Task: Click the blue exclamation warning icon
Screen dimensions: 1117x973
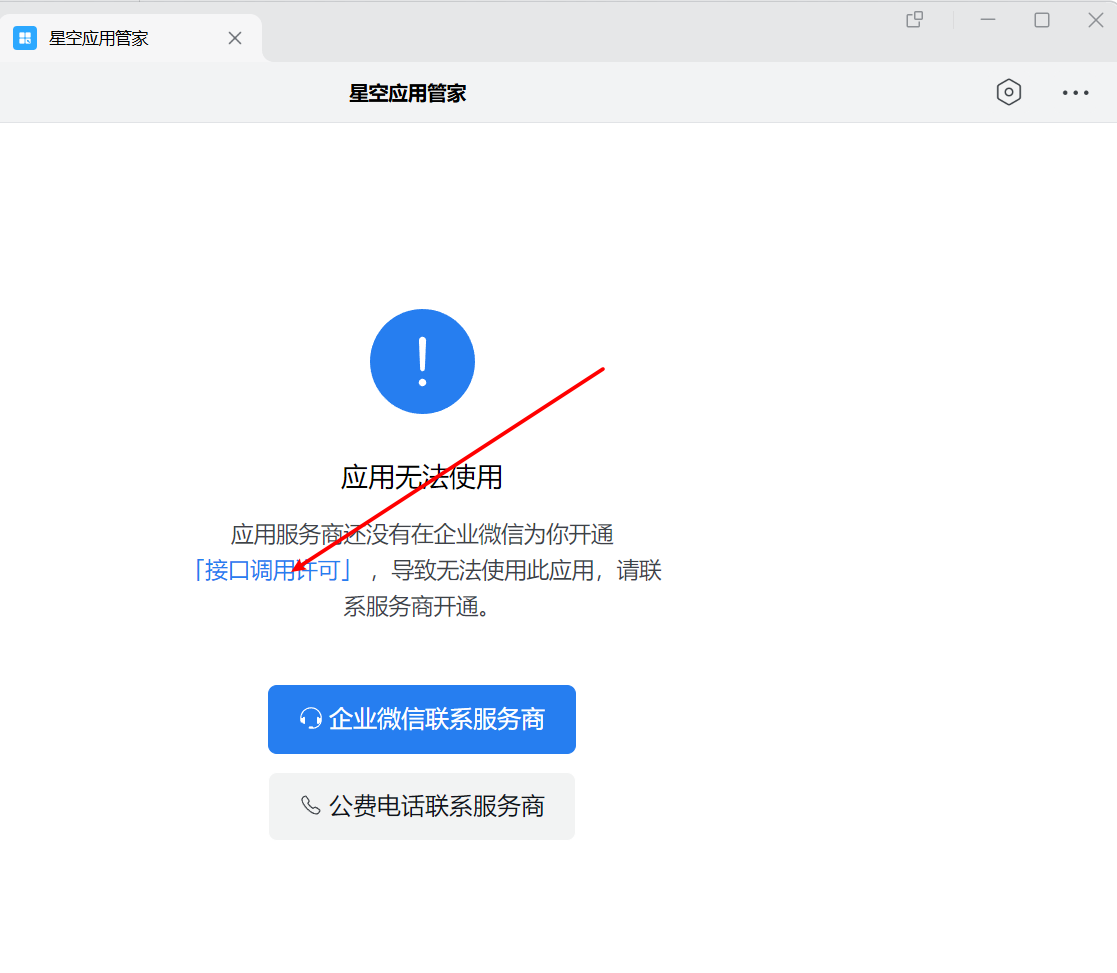Action: point(422,361)
